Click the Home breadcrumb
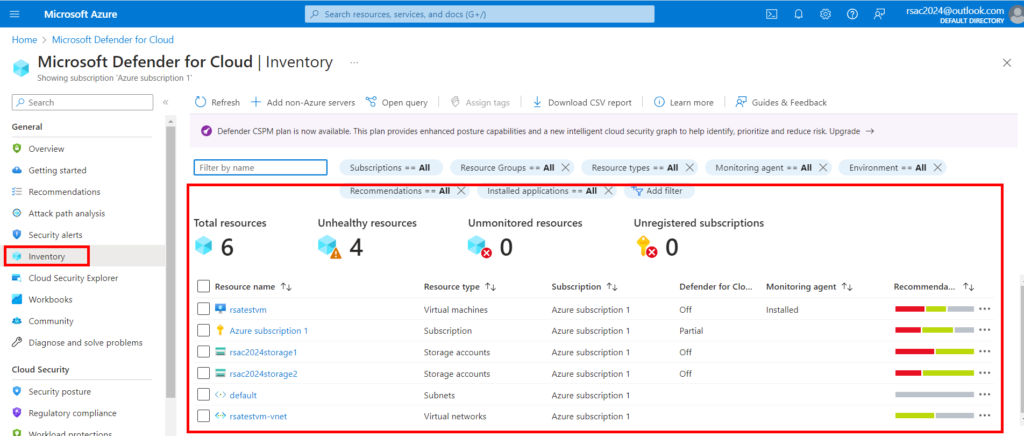The width and height of the screenshot is (1024, 436). [24, 40]
